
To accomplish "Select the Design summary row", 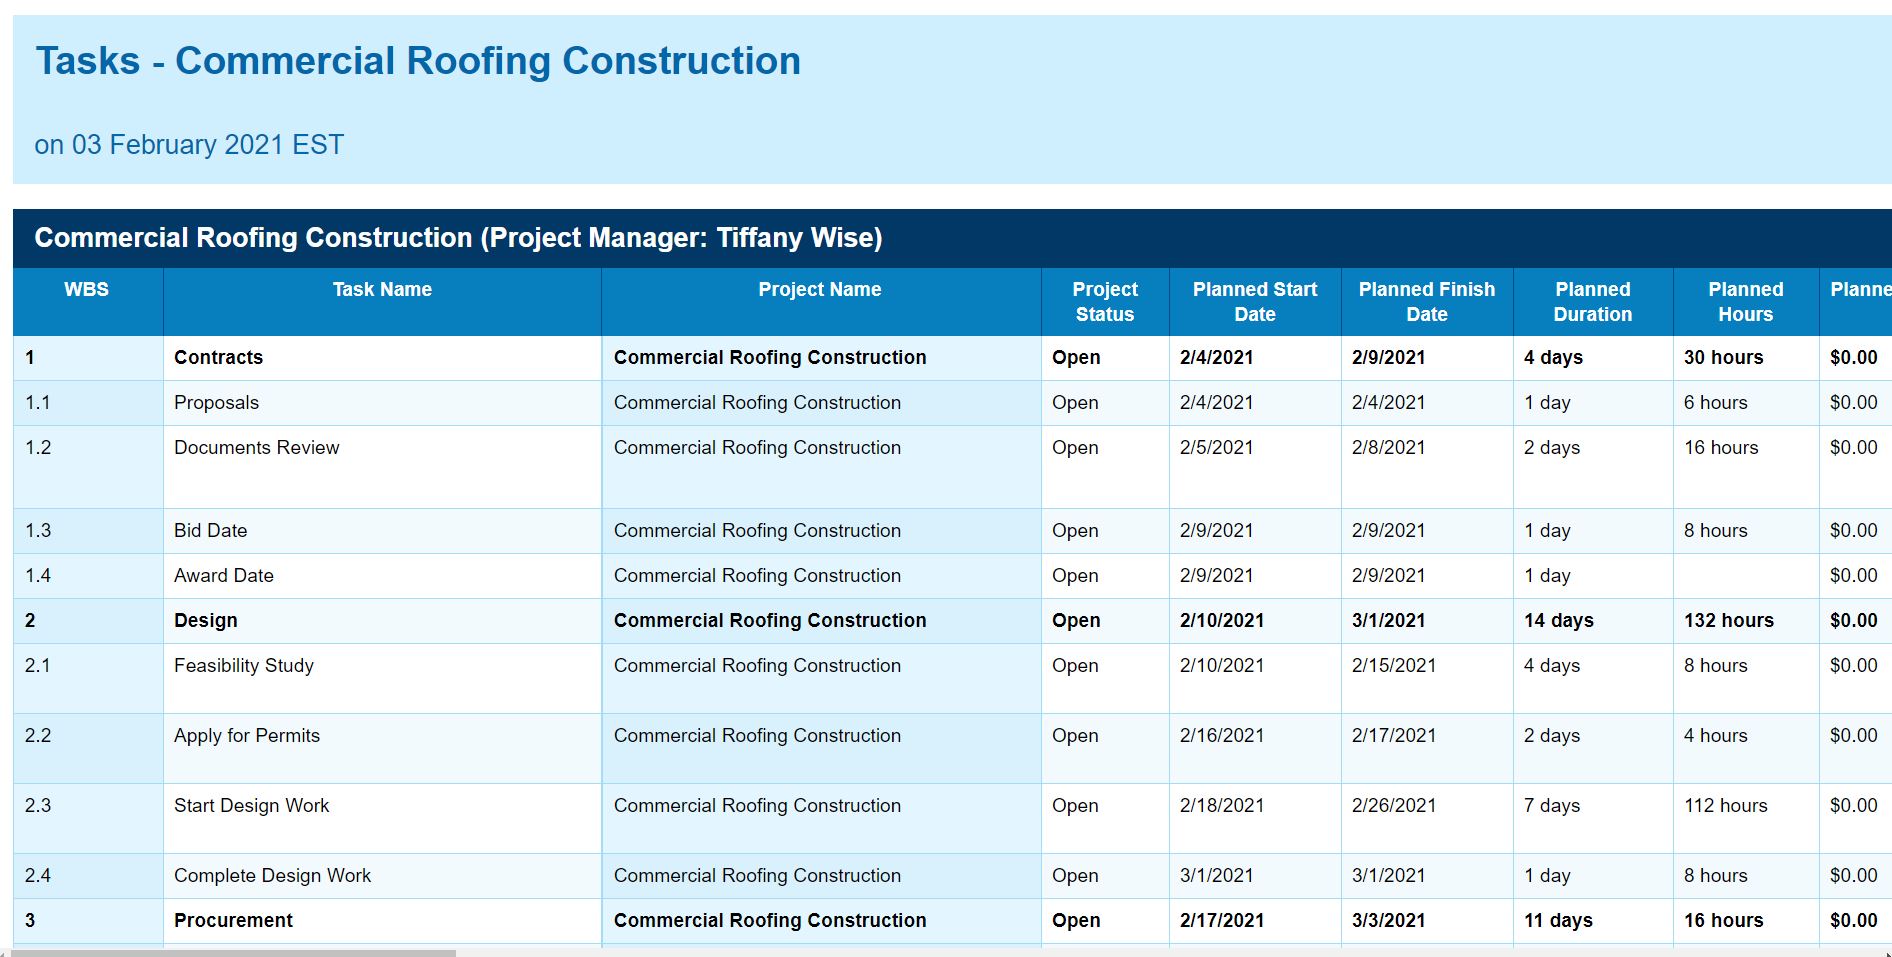I will pos(205,620).
